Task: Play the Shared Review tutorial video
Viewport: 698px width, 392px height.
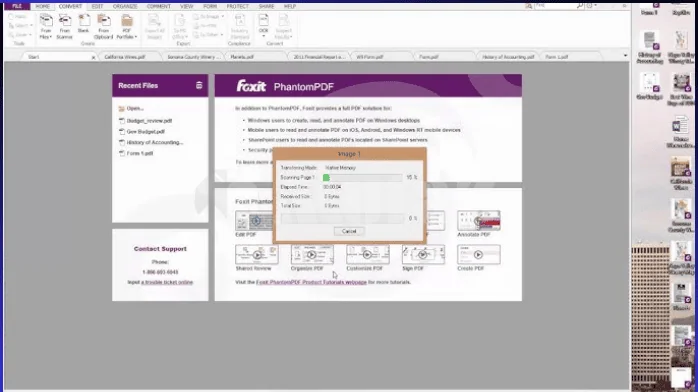Action: 257,255
